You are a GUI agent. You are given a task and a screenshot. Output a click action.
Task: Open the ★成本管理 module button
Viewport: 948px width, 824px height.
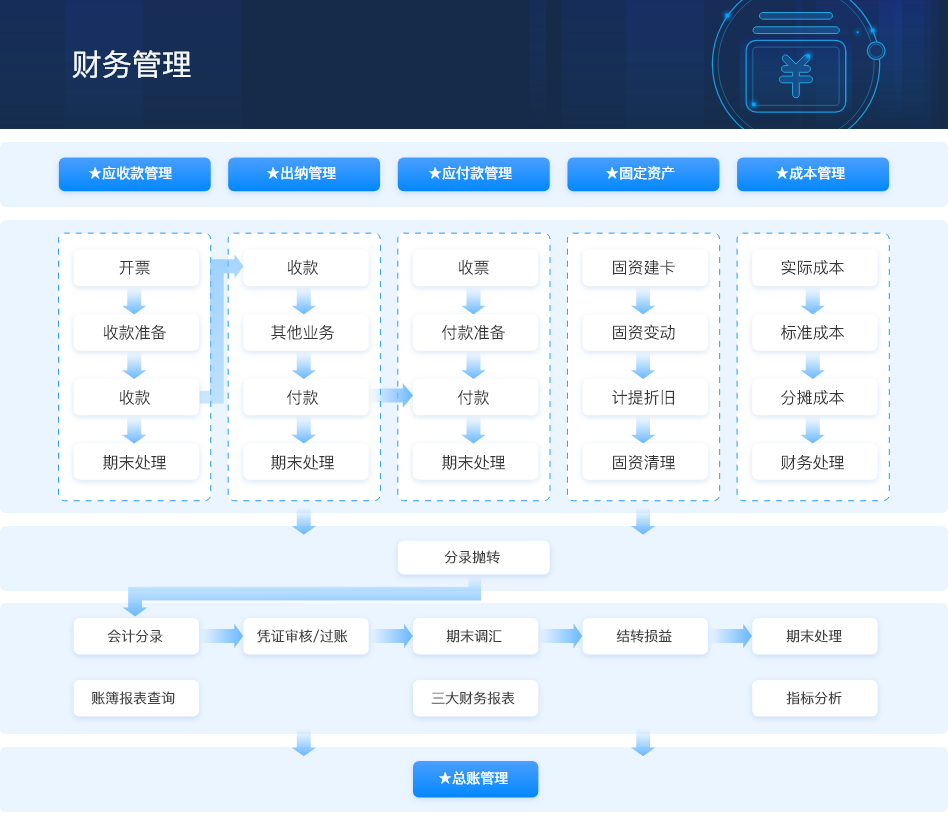tap(813, 174)
